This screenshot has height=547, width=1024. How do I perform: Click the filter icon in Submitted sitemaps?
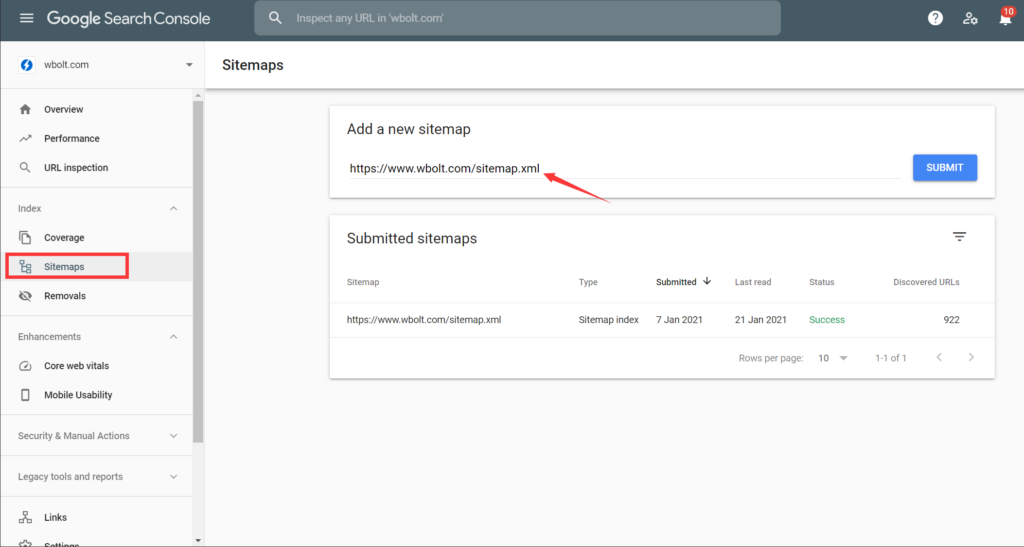959,237
